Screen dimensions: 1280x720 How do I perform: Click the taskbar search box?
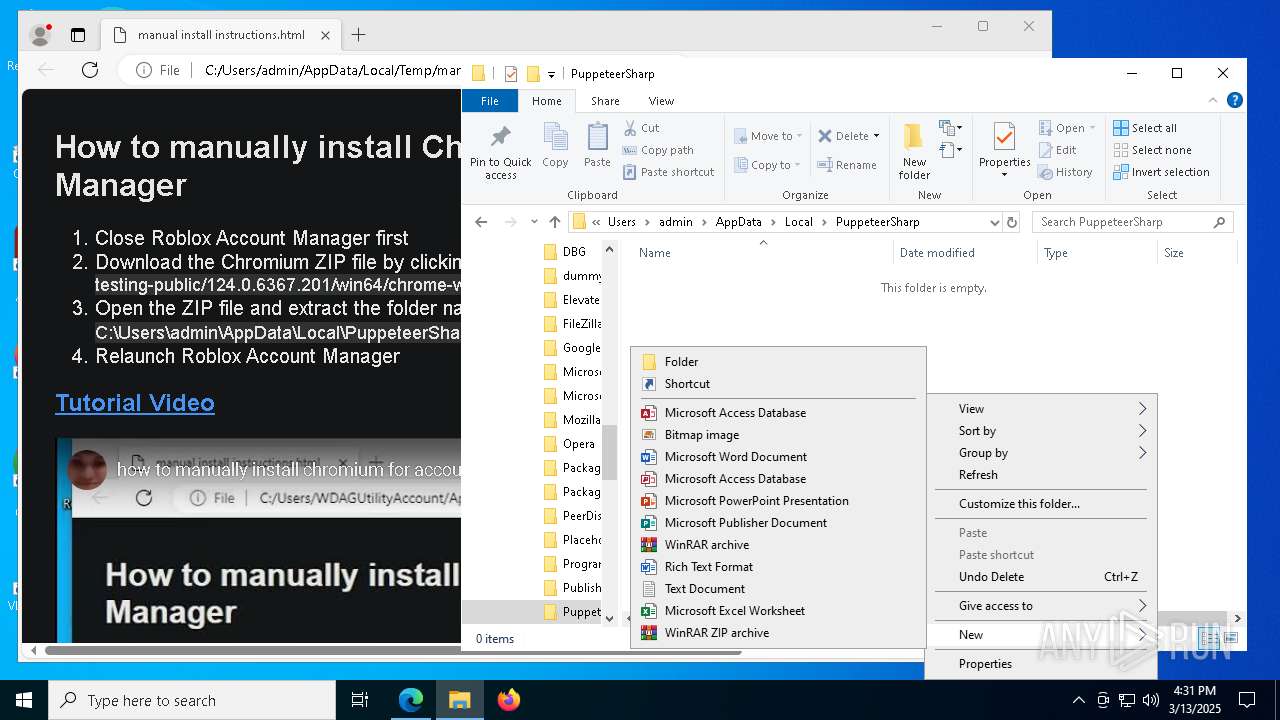tap(192, 700)
